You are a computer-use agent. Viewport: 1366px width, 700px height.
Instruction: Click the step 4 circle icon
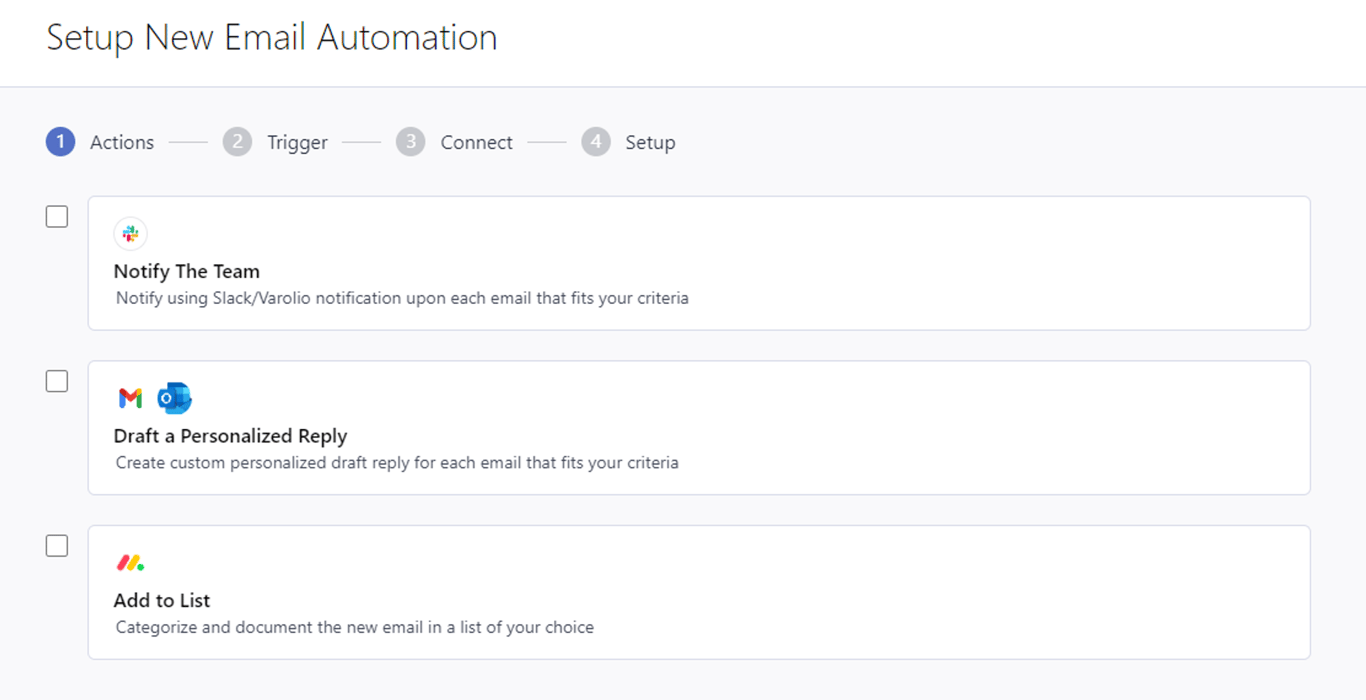click(595, 142)
